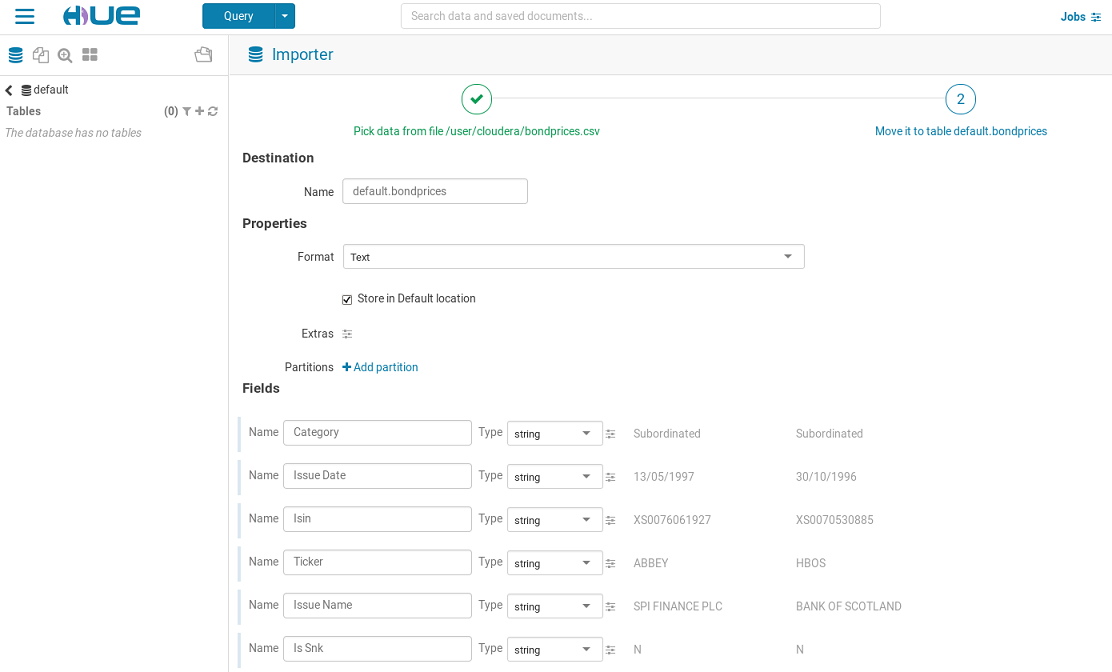Change Issue Name field type dropdown

click(555, 607)
